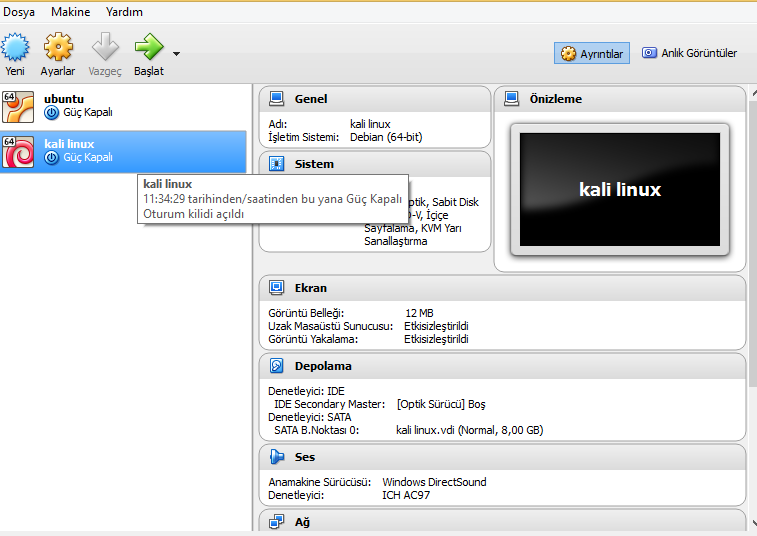Open the Makine menu

(70, 12)
